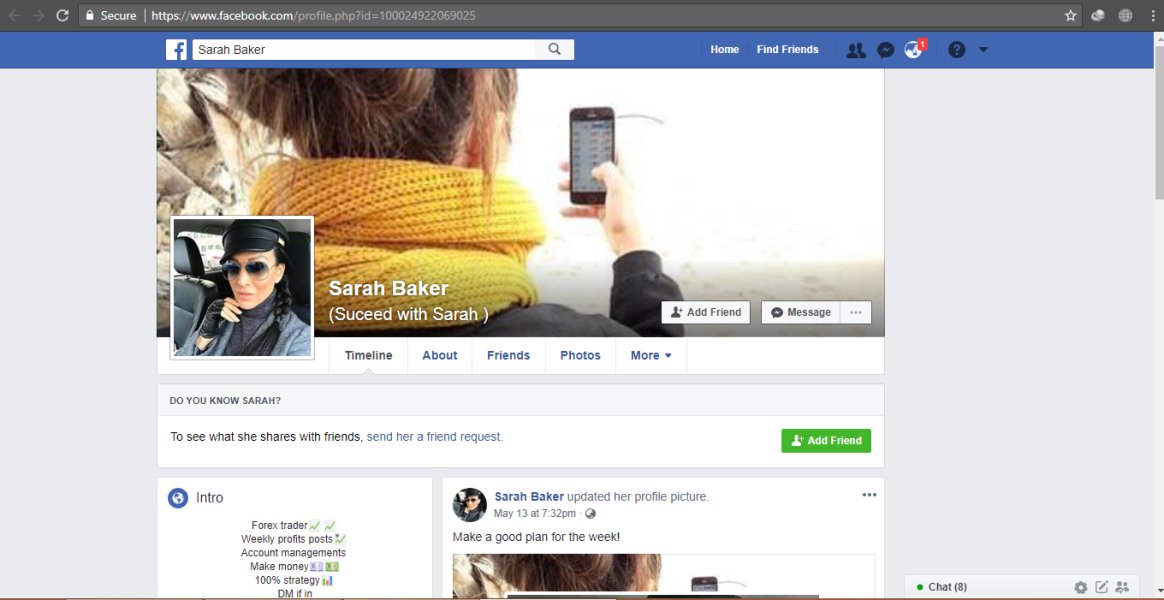Follow 'send her a friend request' link
1164x600 pixels.
[434, 437]
